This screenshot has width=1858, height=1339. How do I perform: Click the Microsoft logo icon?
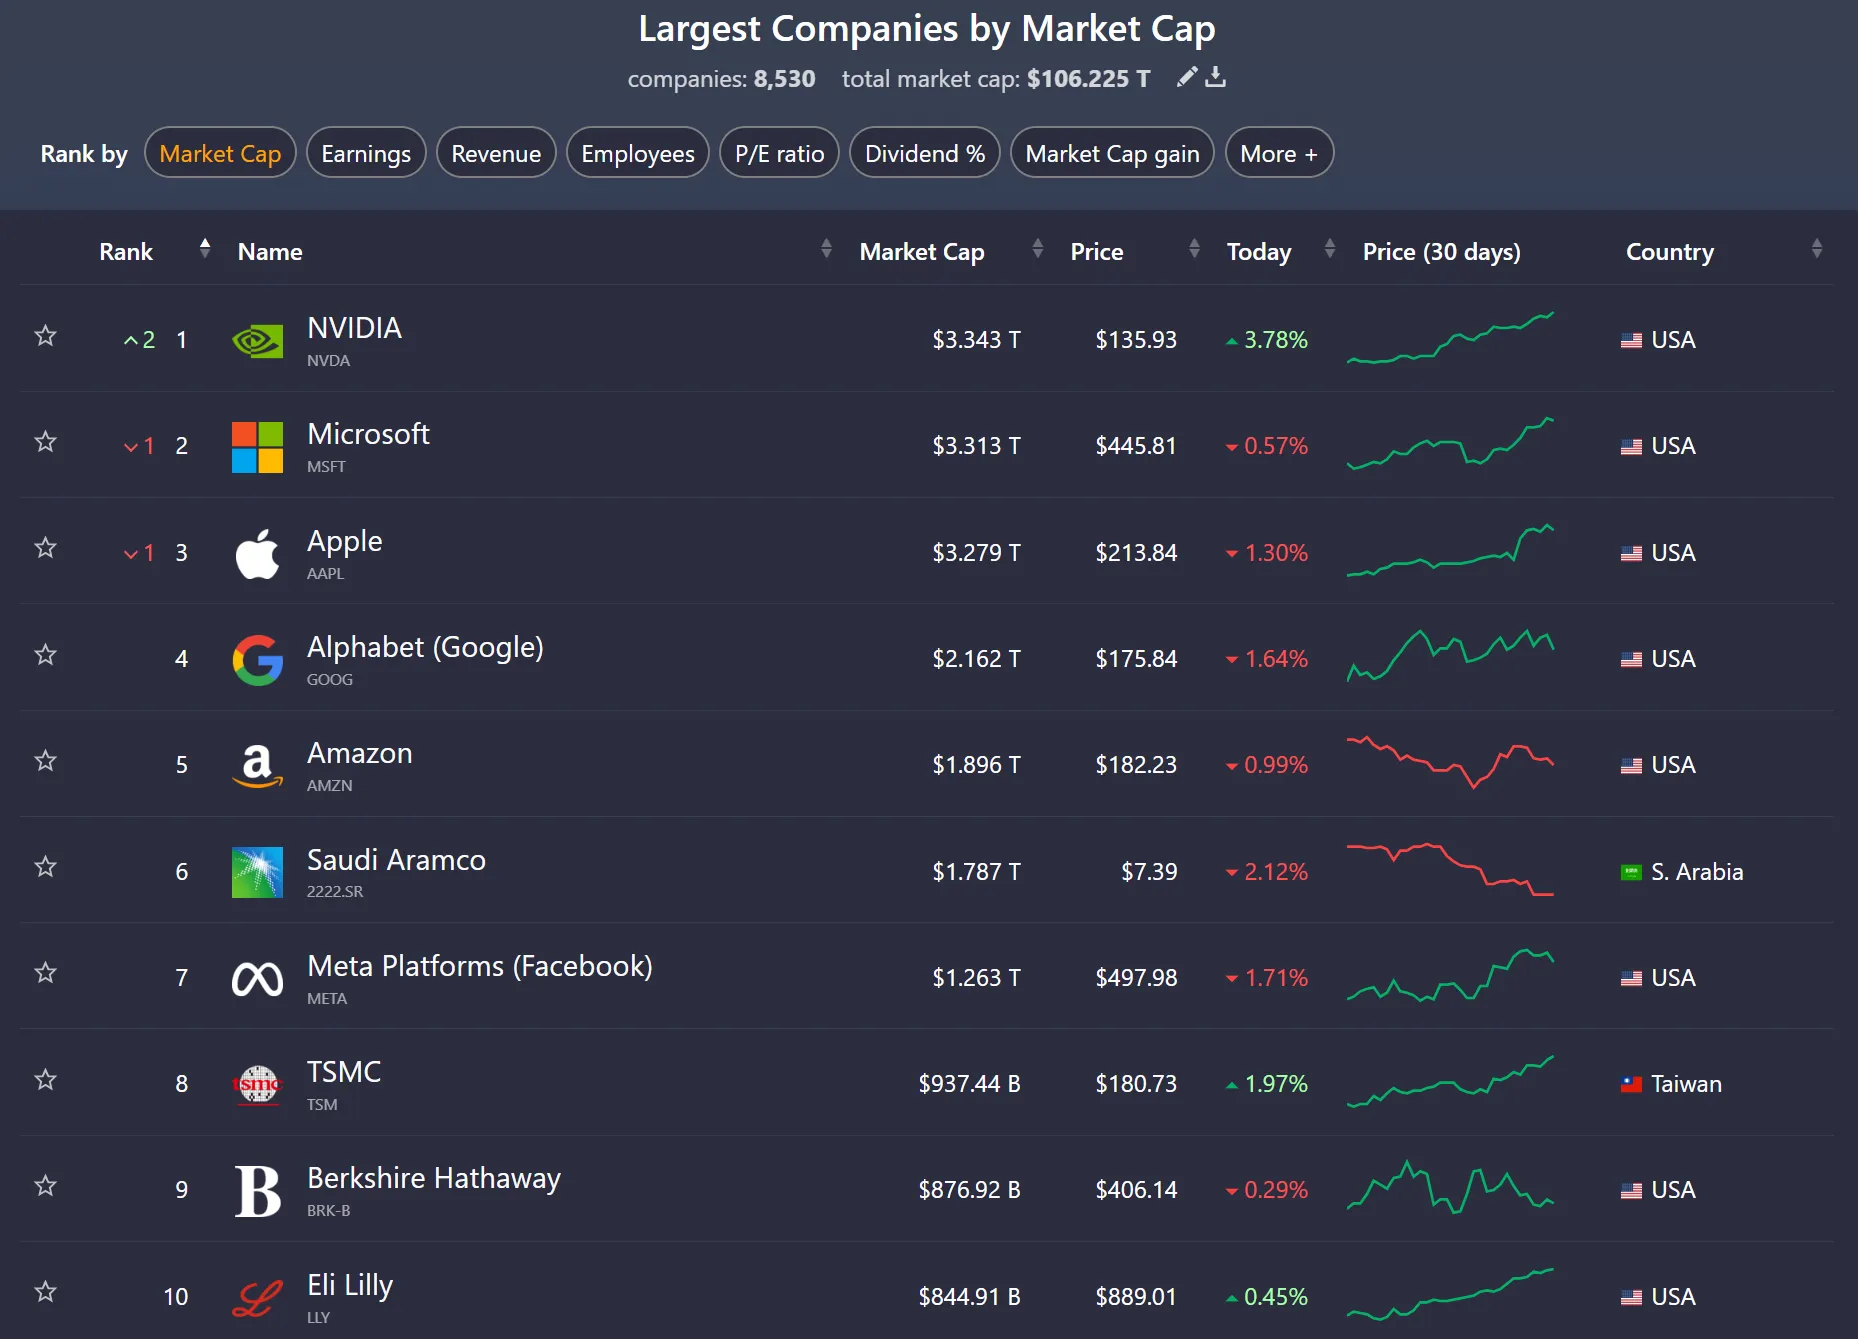(x=257, y=447)
